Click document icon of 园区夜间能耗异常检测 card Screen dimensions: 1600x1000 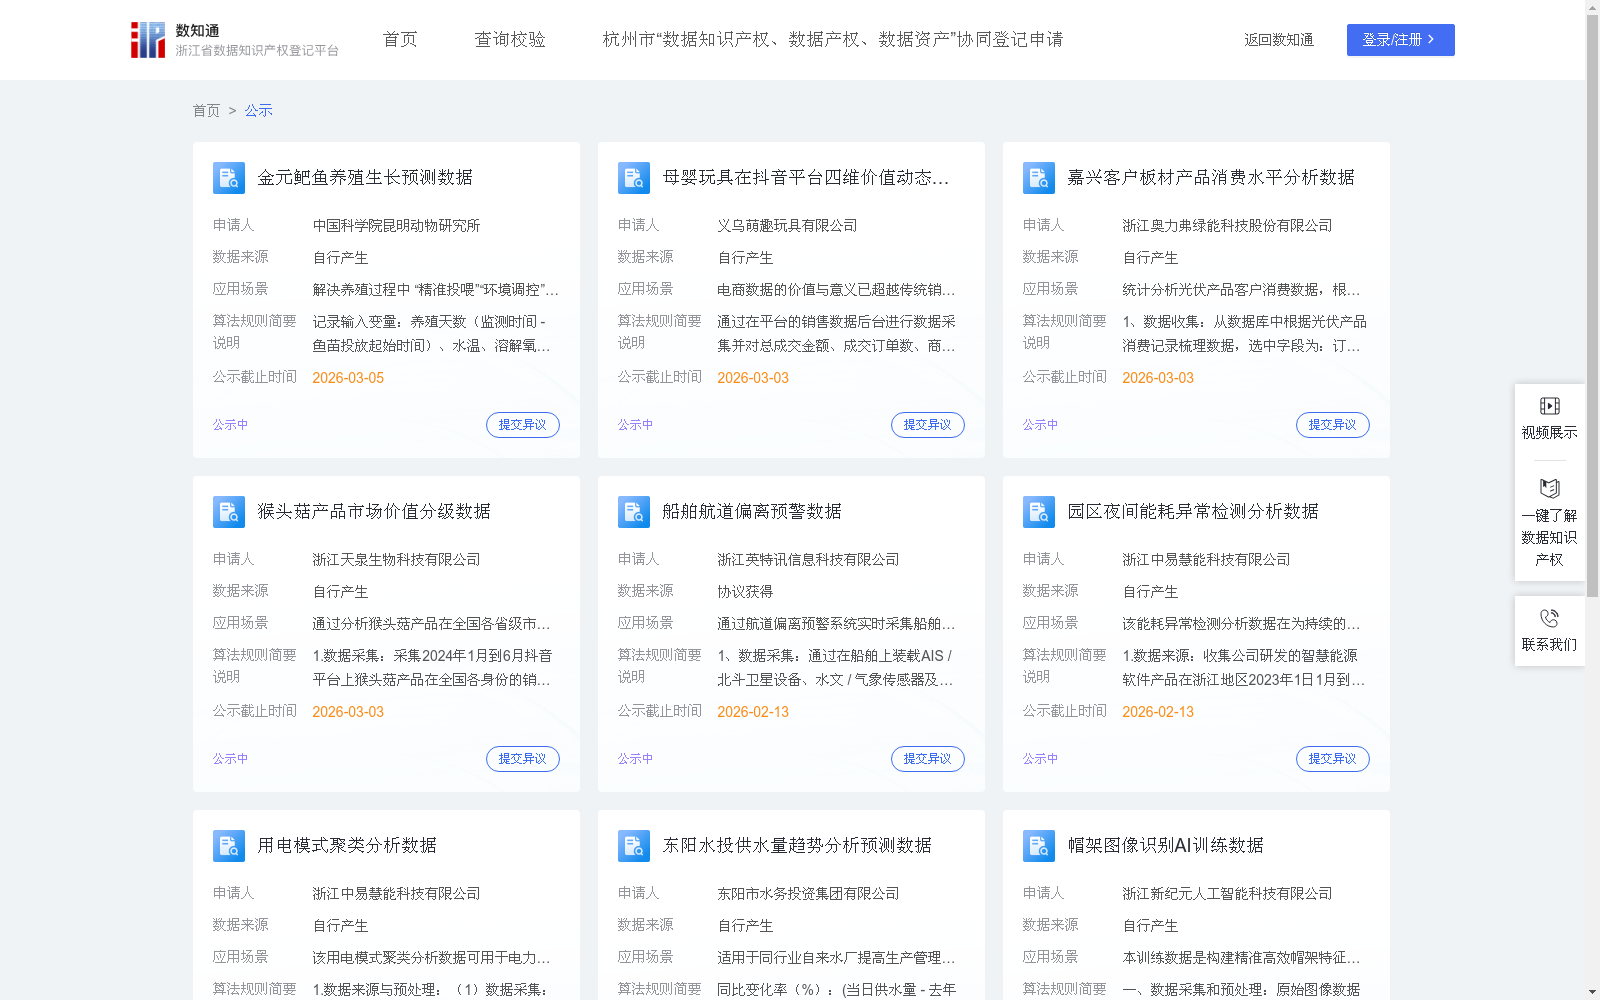click(x=1039, y=512)
